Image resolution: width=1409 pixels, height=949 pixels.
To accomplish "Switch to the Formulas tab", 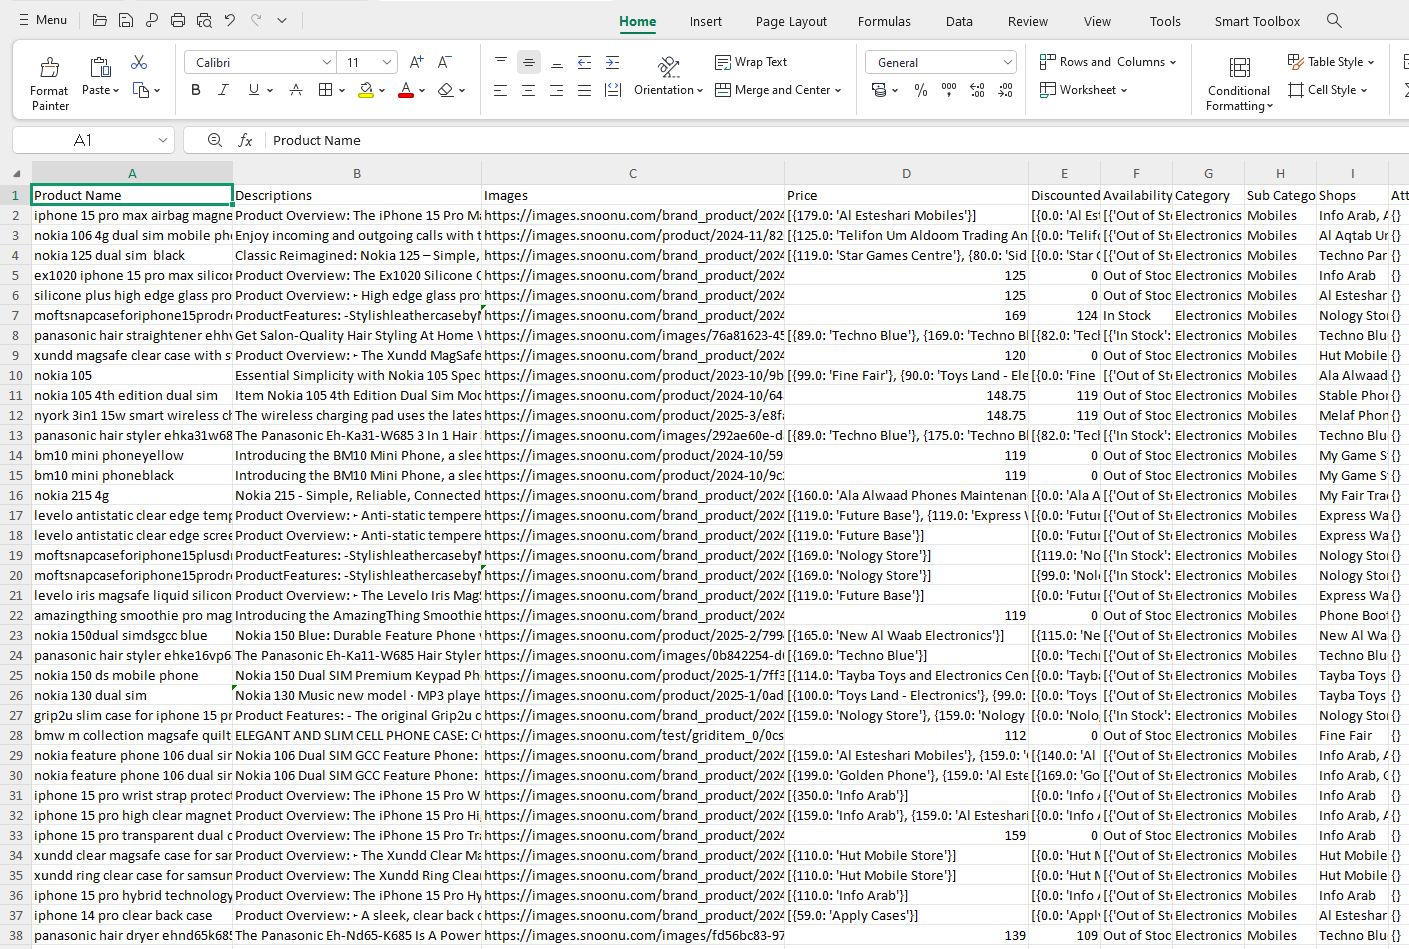I will click(x=884, y=21).
